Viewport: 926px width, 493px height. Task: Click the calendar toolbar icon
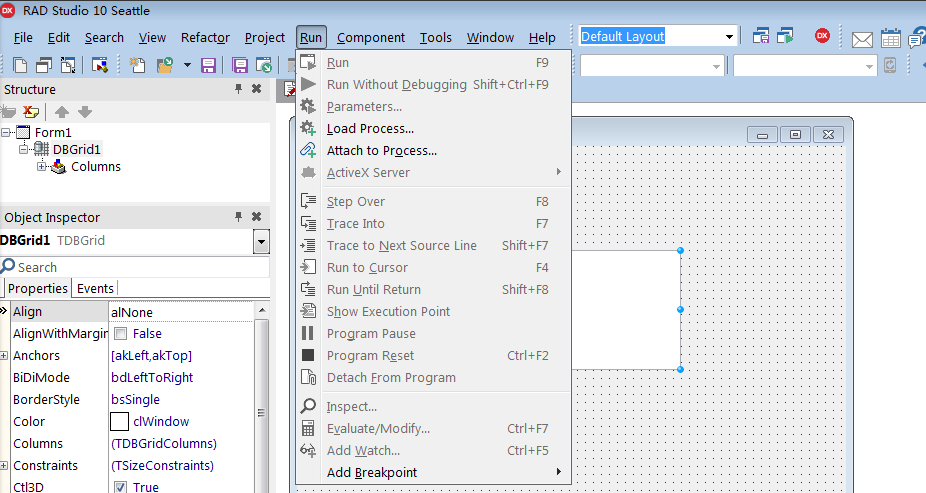click(x=891, y=38)
